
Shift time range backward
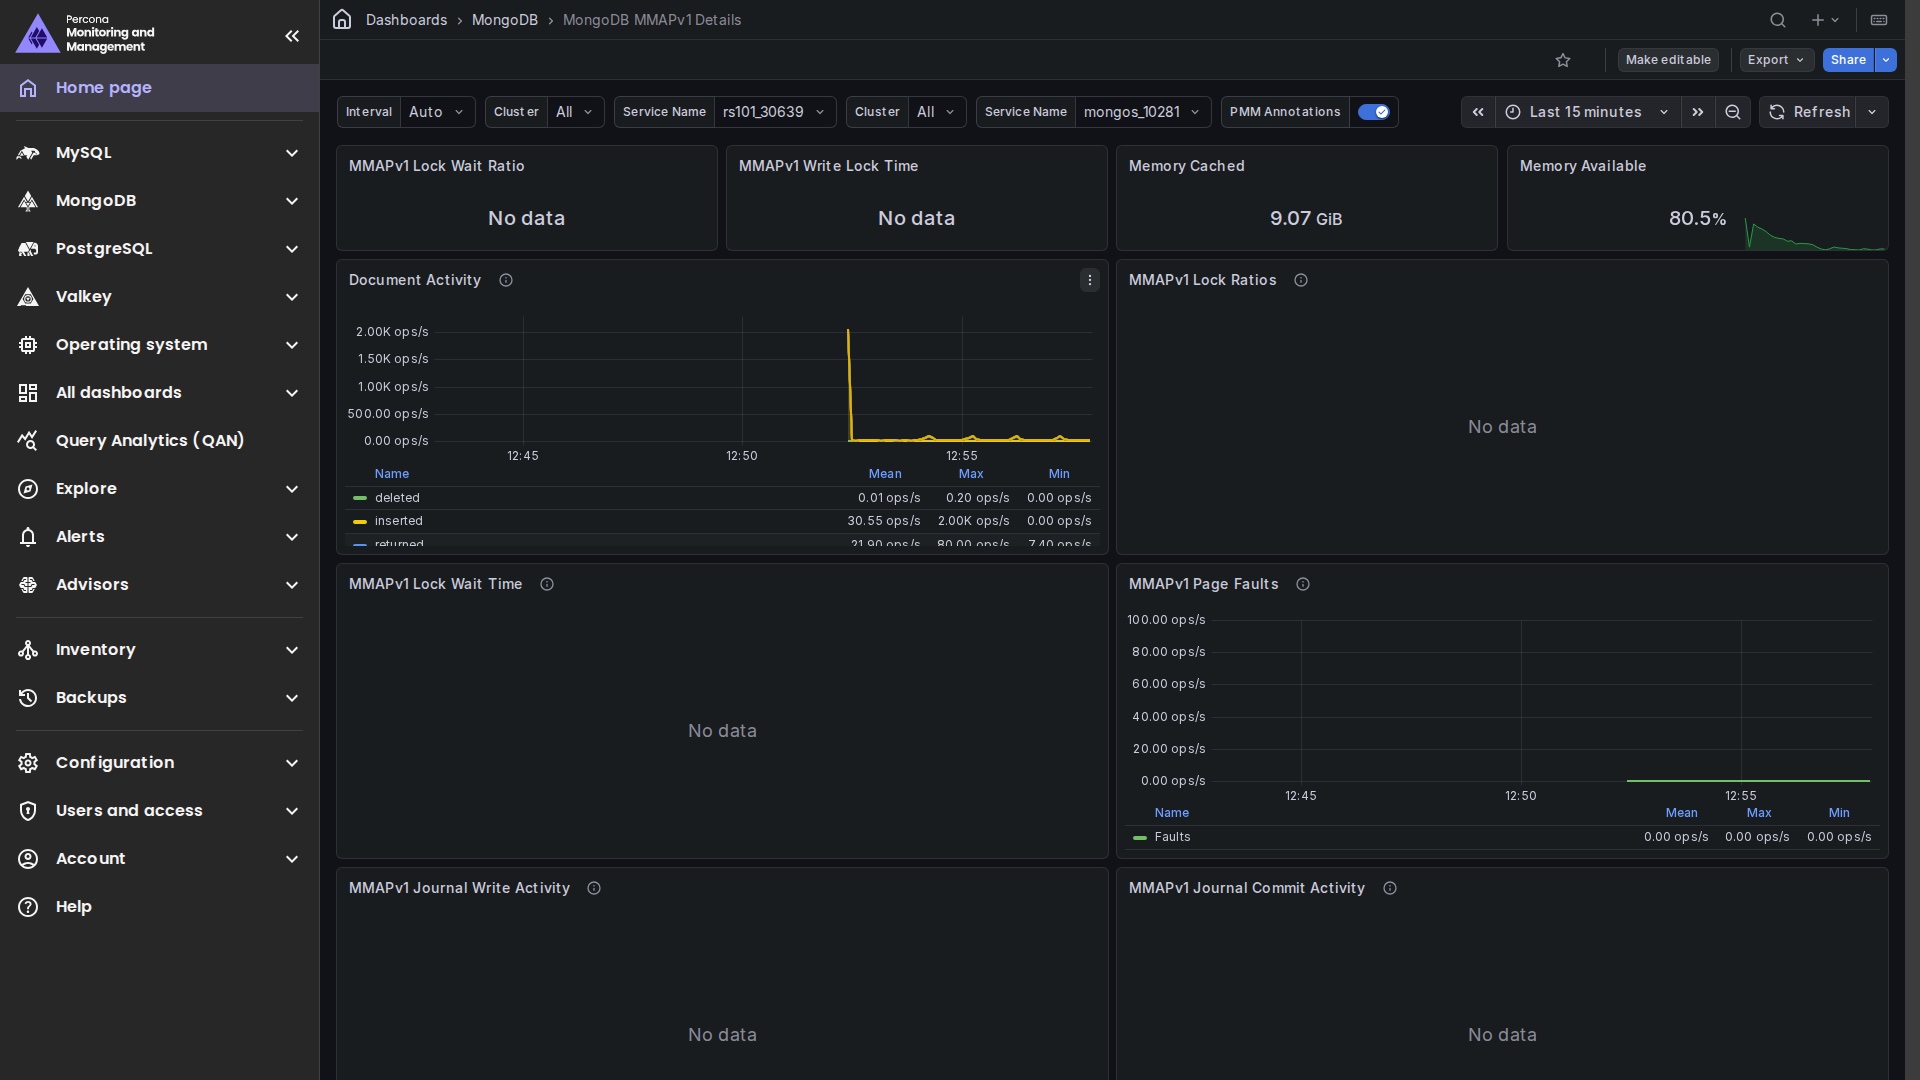tap(1478, 112)
